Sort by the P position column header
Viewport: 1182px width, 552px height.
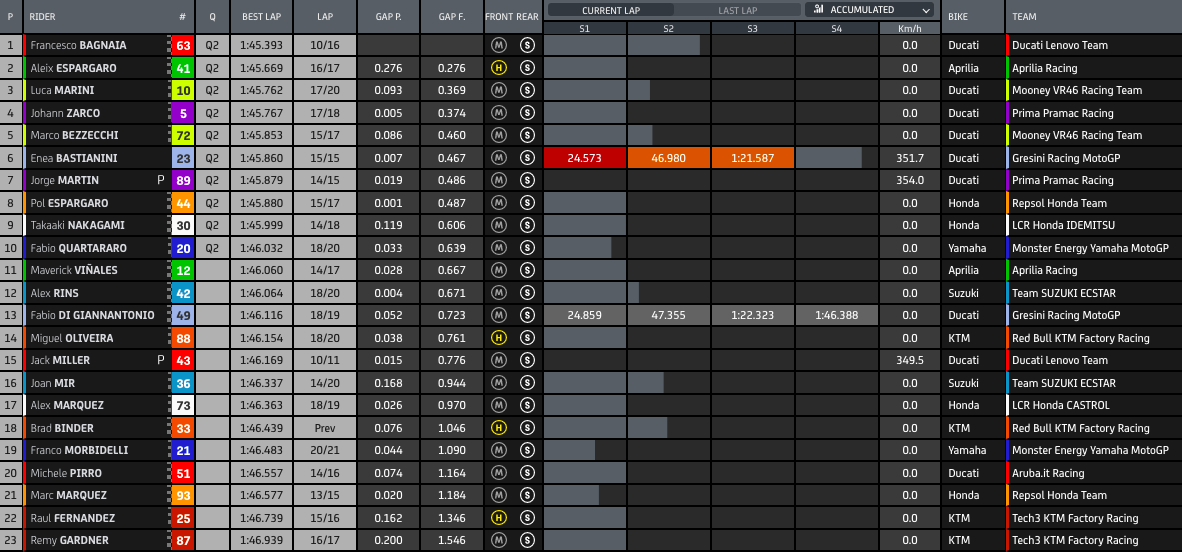11,17
